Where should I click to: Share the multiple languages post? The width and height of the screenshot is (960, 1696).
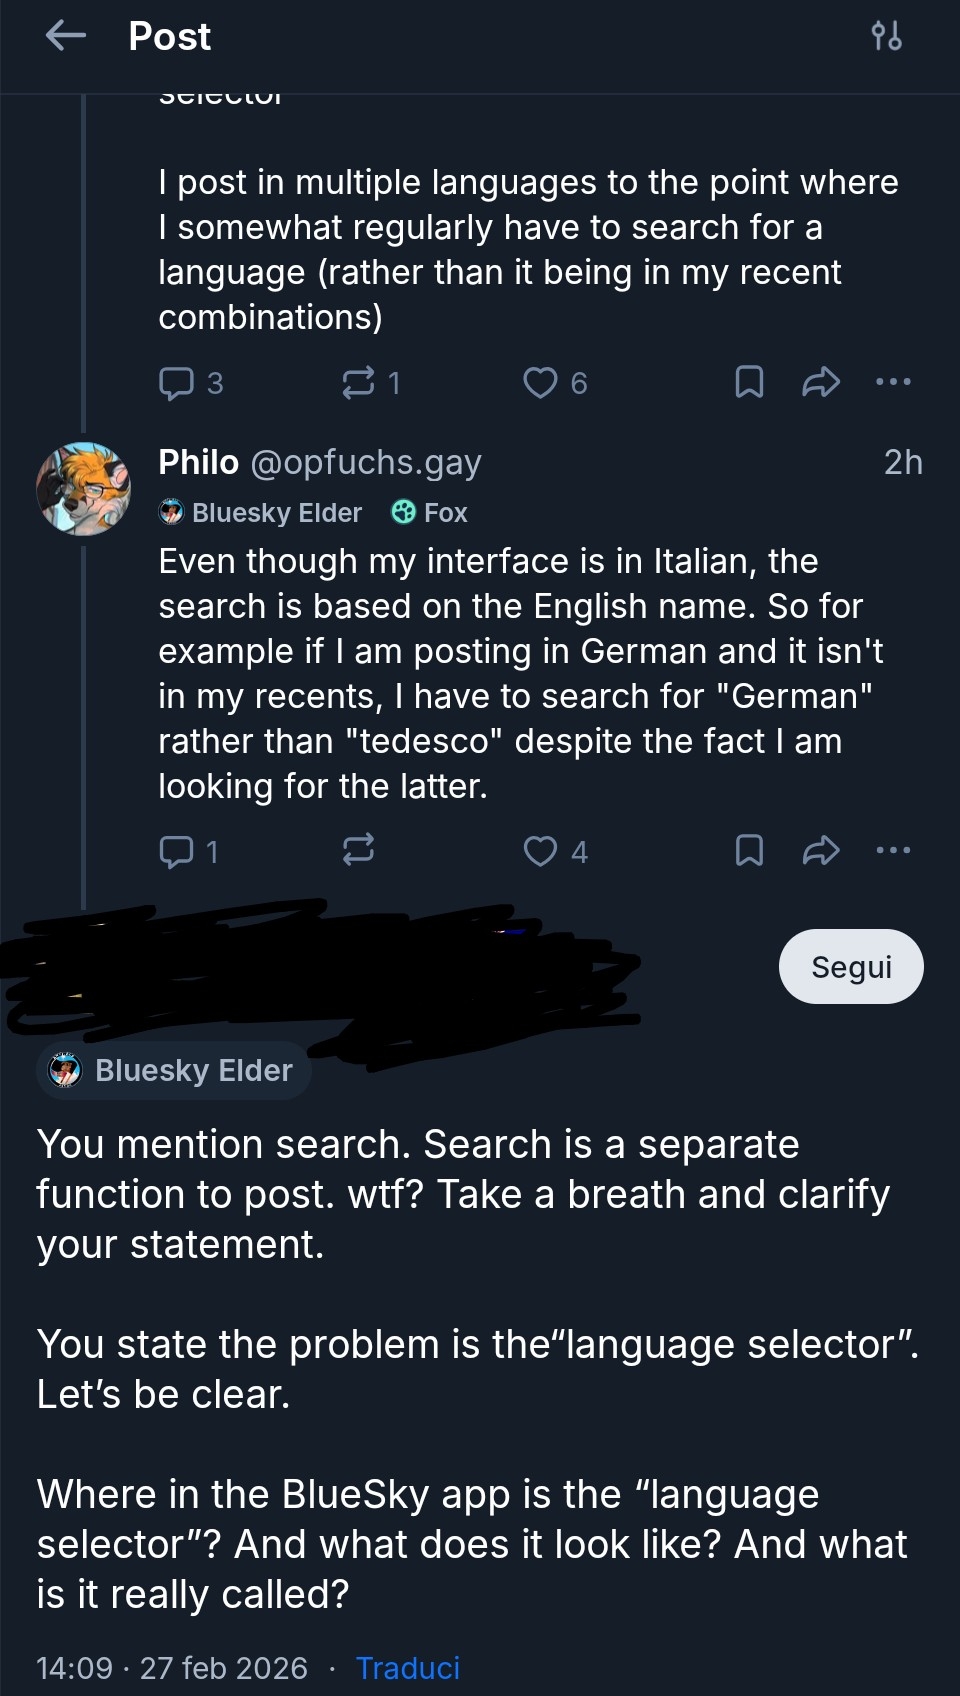click(821, 382)
